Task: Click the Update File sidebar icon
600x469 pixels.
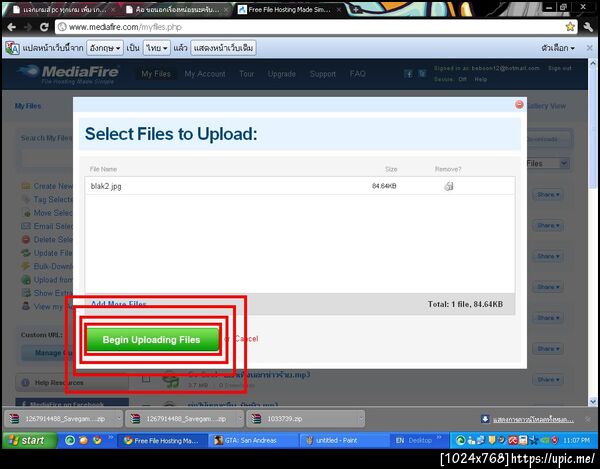Action: (x=26, y=253)
